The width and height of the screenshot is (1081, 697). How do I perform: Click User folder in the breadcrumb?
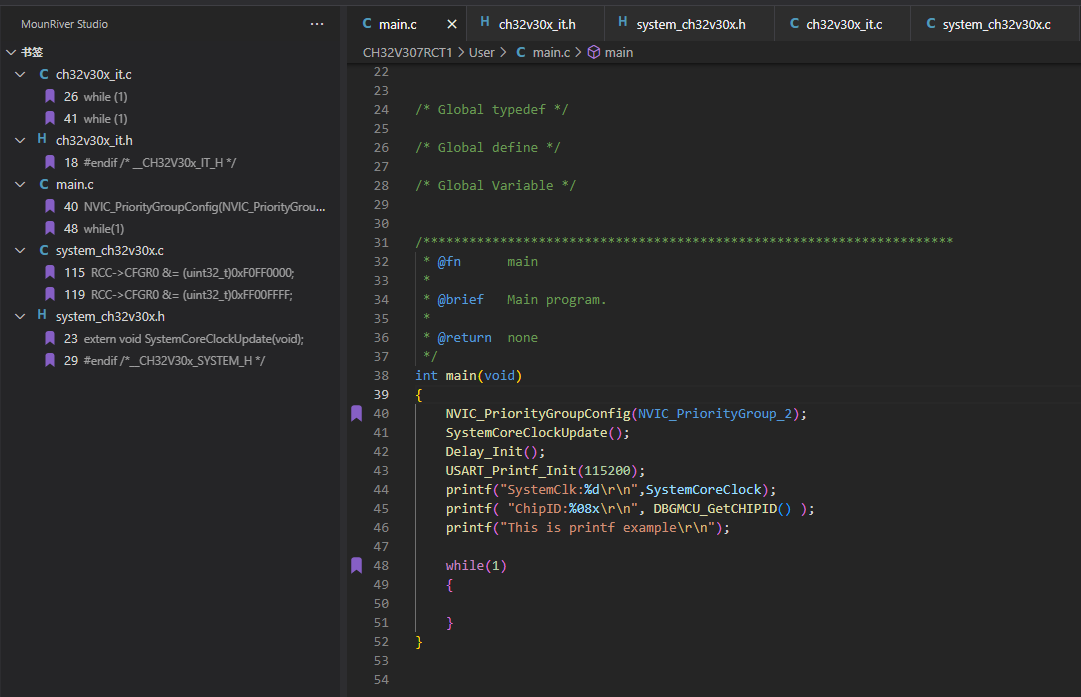point(481,52)
